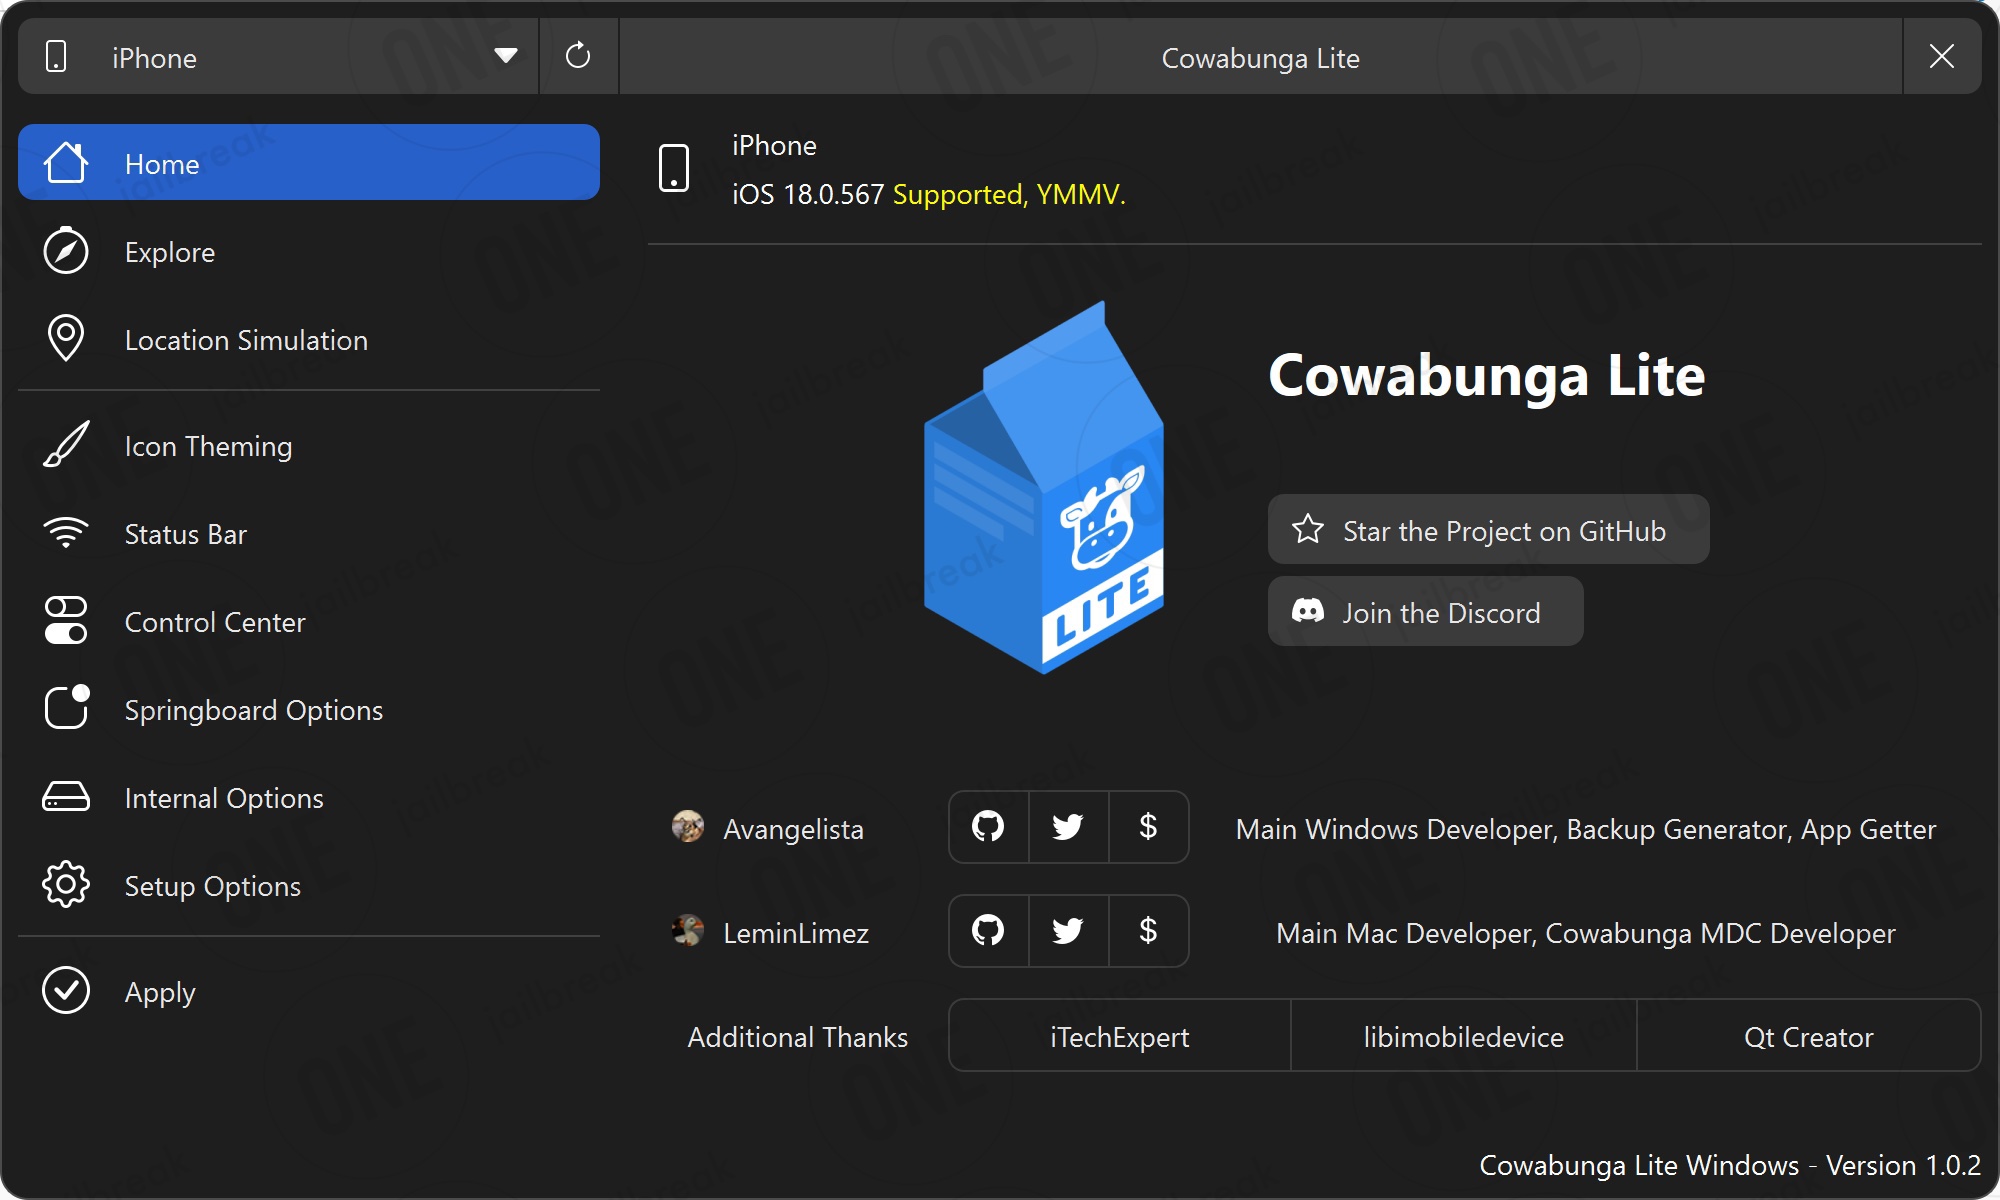Click the libimobiledevice button
Viewport: 2000px width, 1200px height.
click(x=1464, y=1036)
